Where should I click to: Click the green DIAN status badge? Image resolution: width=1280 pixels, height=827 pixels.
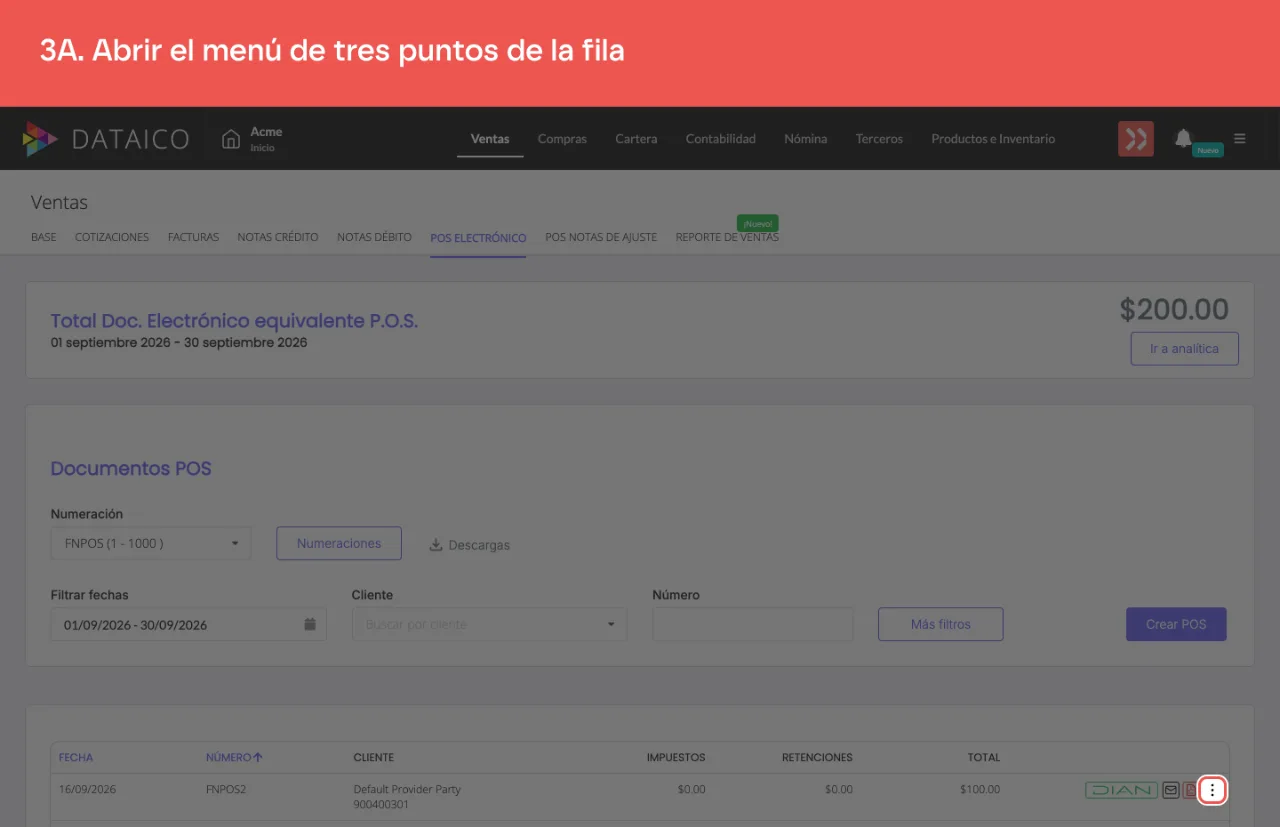(1121, 790)
